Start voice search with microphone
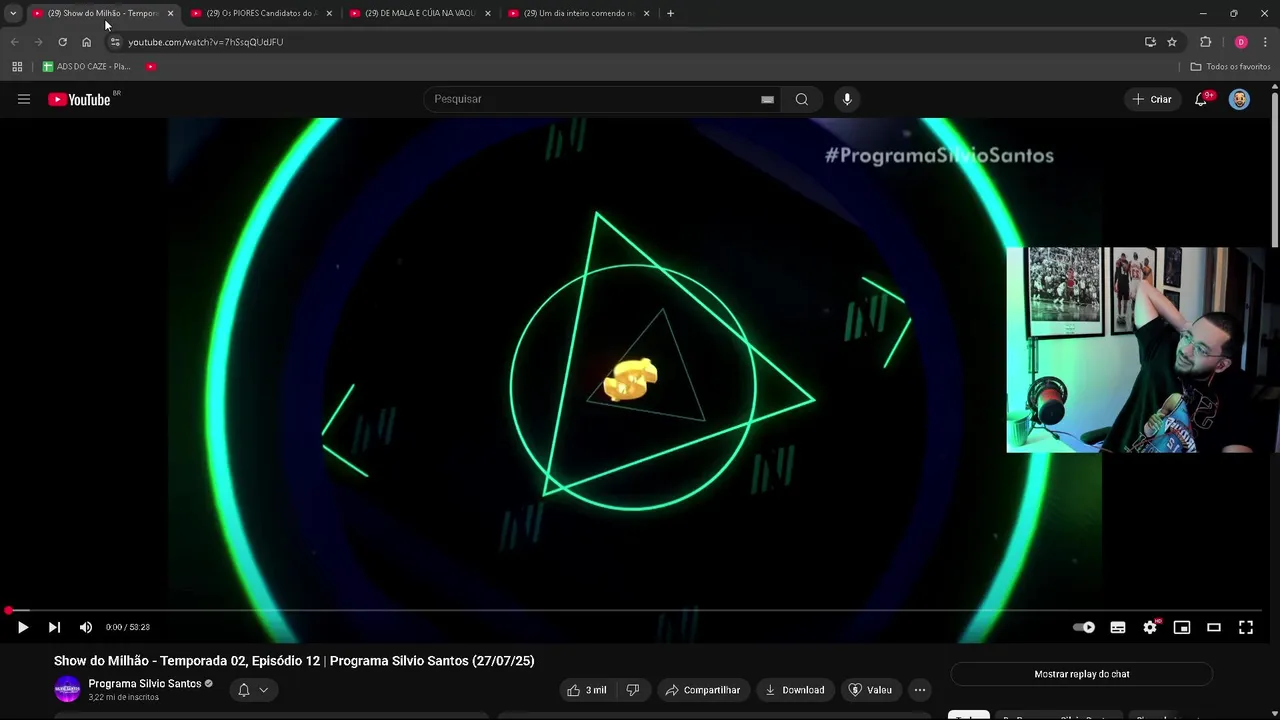1280x720 pixels. 847,99
